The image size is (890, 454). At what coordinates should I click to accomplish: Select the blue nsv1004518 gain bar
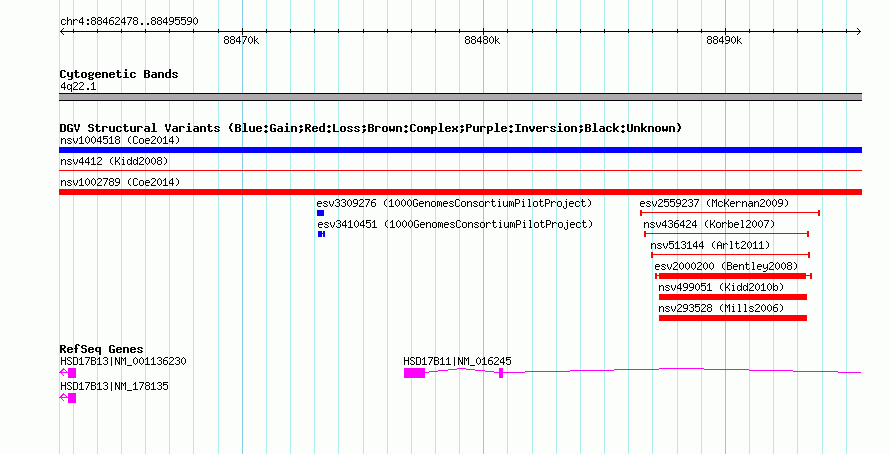click(x=460, y=150)
